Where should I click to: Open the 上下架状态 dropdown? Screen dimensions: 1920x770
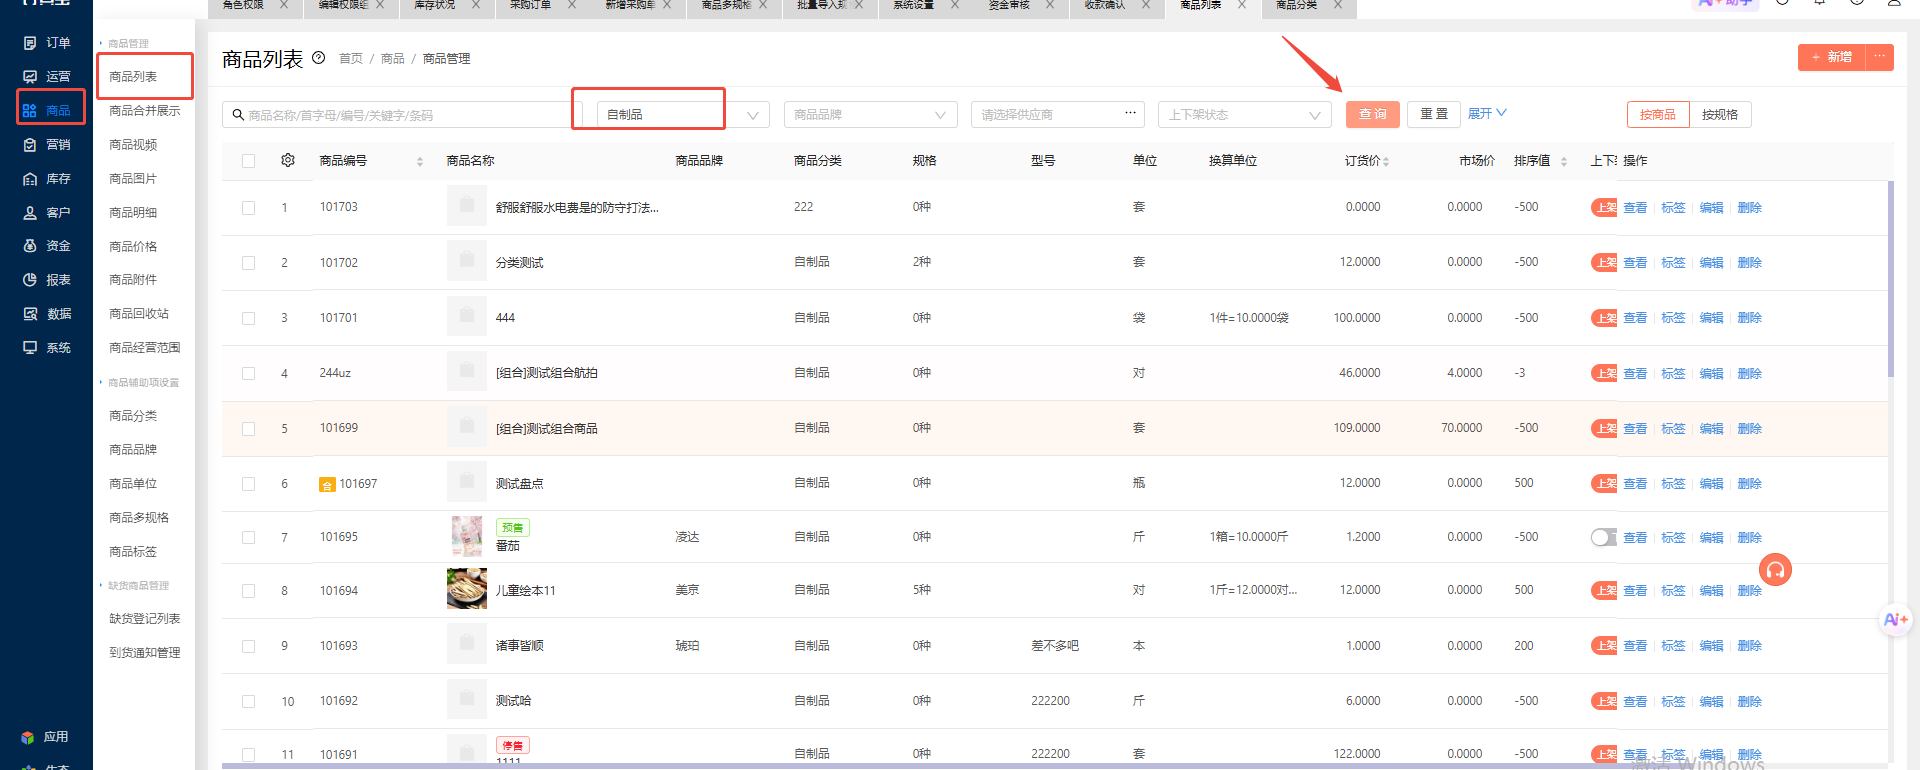click(1244, 115)
